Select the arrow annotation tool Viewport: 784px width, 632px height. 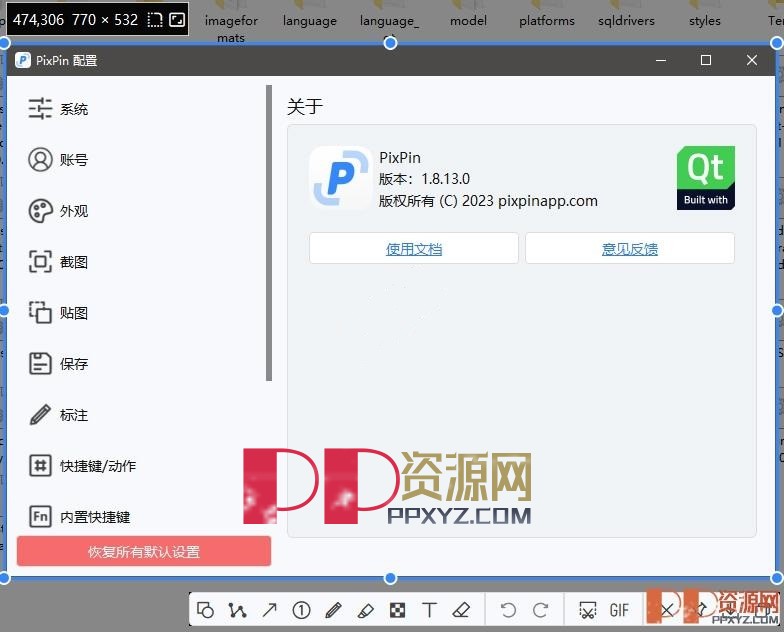coord(270,610)
